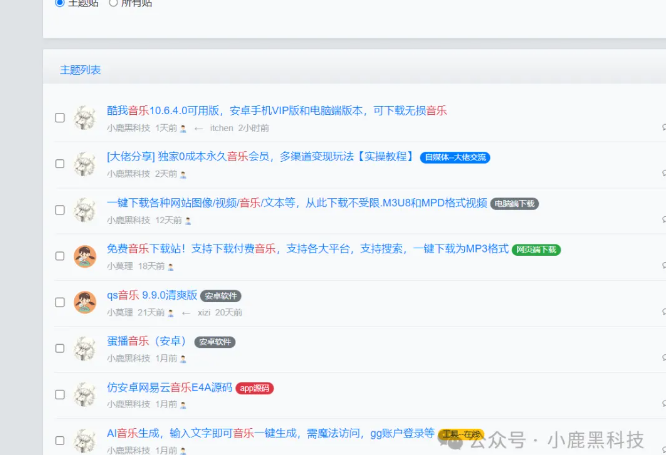The width and height of the screenshot is (666, 455).
Task: Click the orange avatar beside qs音乐 9.9.0清爽版
Action: pos(85,301)
